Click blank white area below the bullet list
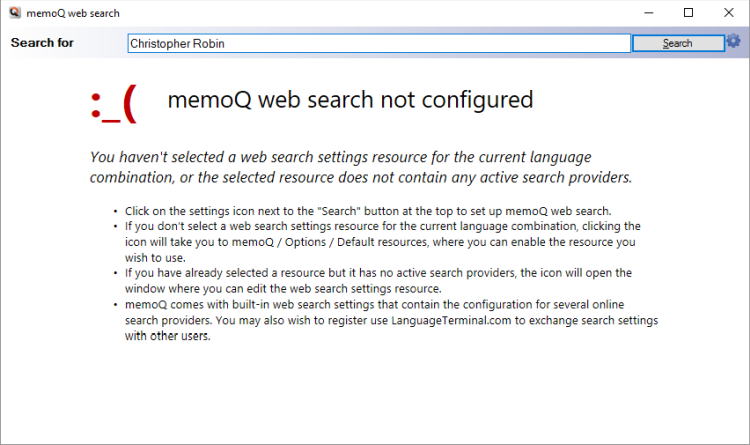Viewport: 750px width, 445px height. [x=375, y=395]
